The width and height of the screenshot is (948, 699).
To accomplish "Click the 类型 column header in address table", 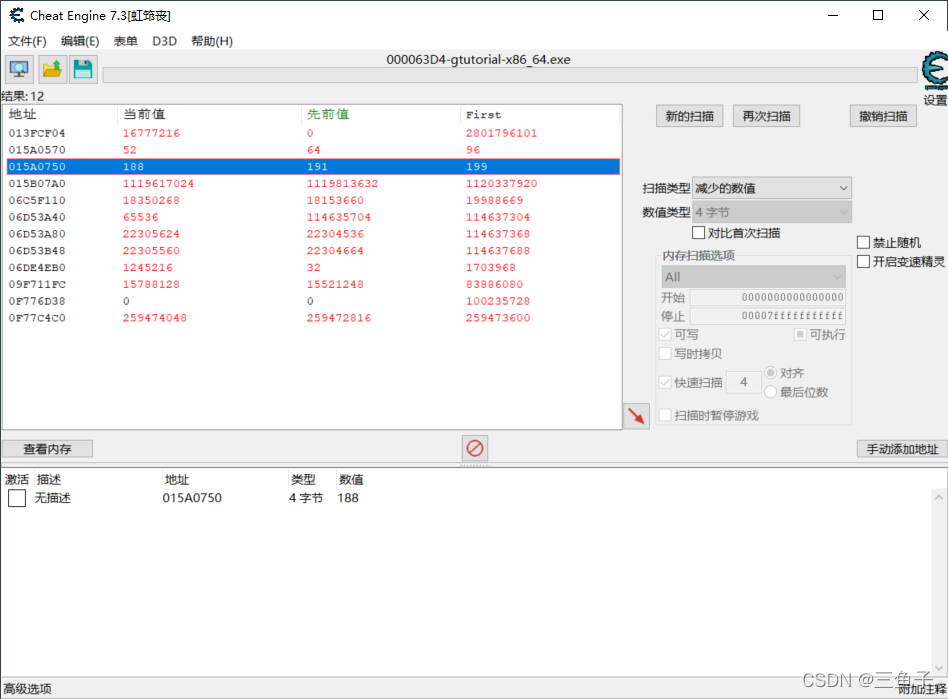I will coord(303,480).
